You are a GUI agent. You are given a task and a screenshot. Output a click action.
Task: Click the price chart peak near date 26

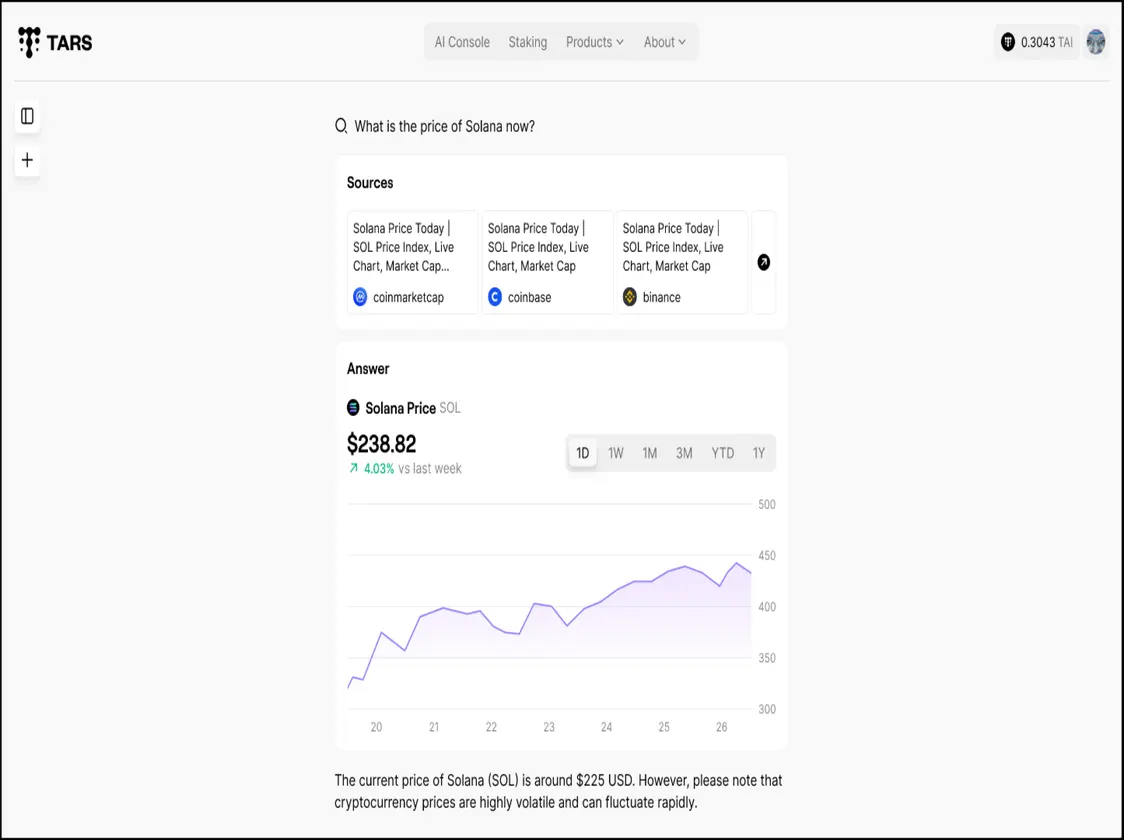tap(737, 563)
